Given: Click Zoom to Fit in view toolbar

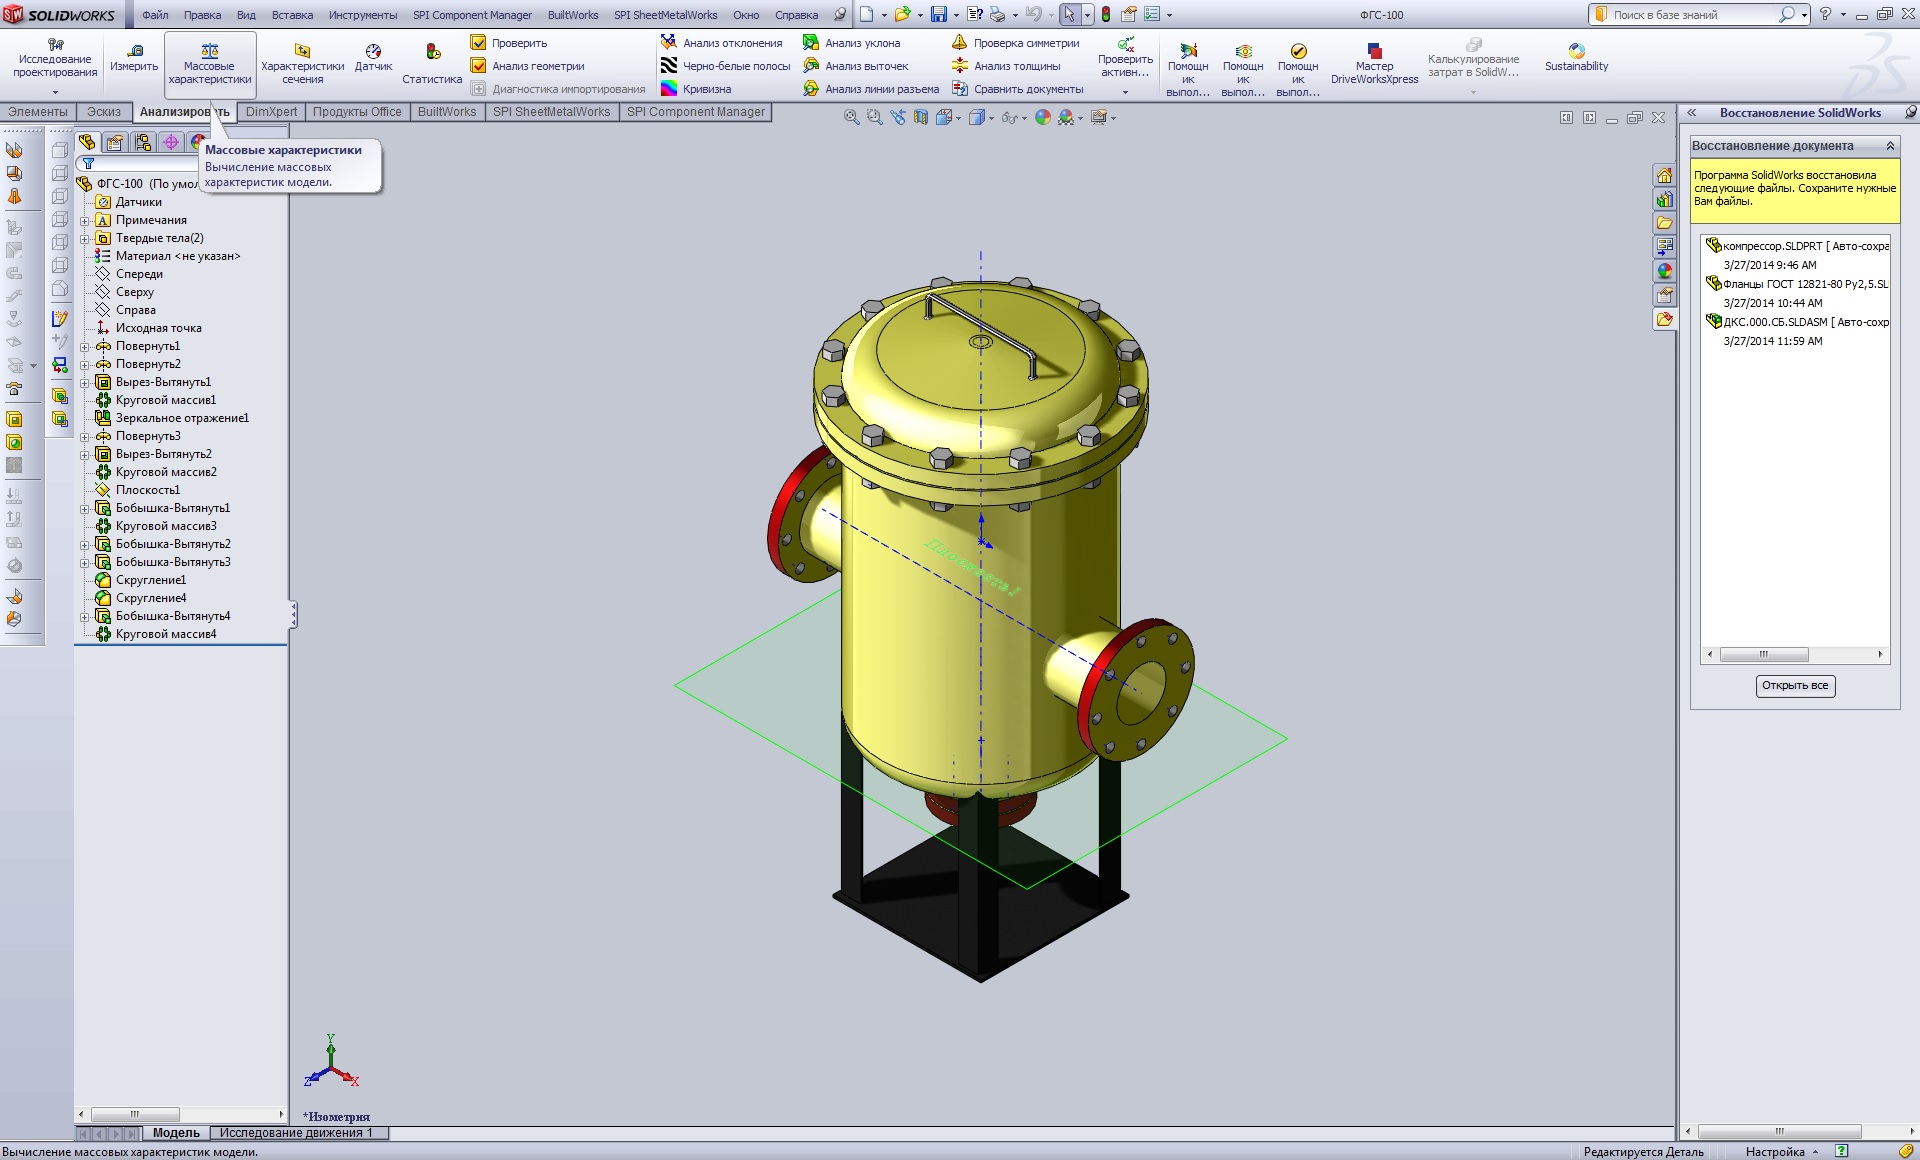Looking at the screenshot, I should [851, 117].
